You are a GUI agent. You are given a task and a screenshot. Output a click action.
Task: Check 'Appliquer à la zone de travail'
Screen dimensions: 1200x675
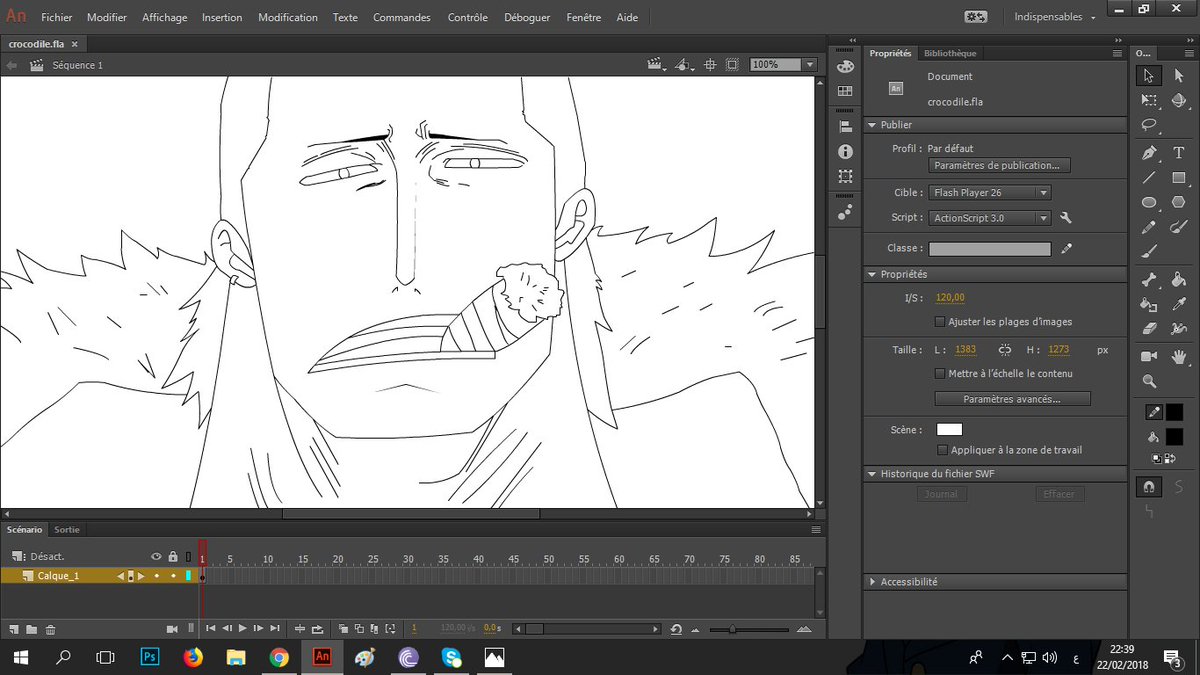(942, 450)
